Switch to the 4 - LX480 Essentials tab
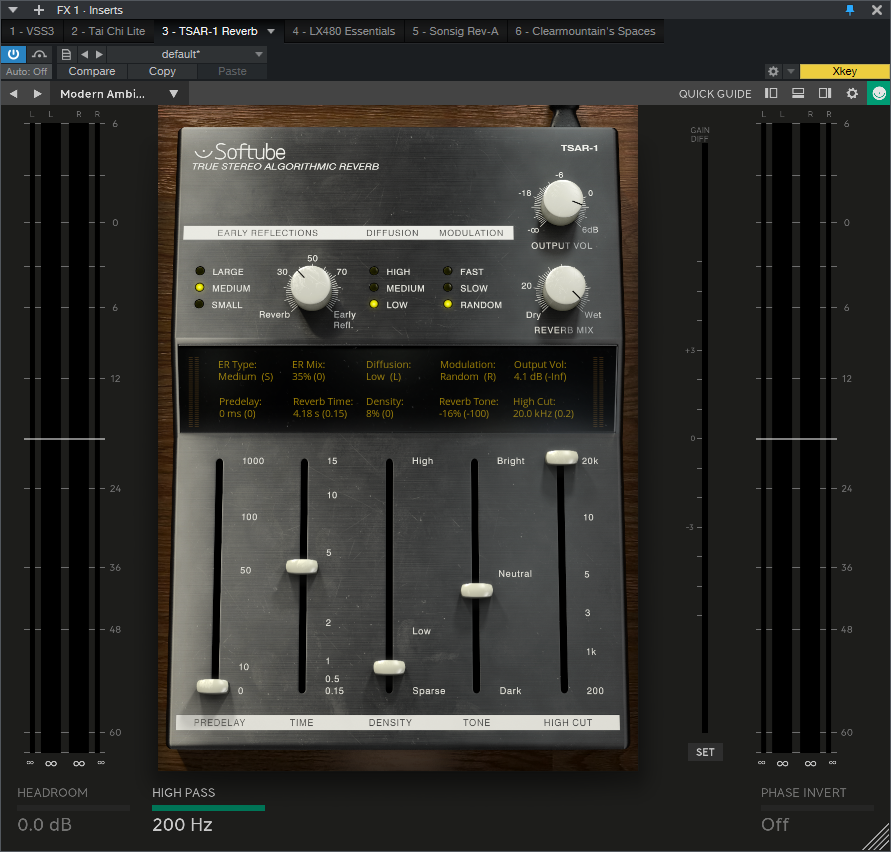Viewport: 891px width, 852px height. (344, 31)
